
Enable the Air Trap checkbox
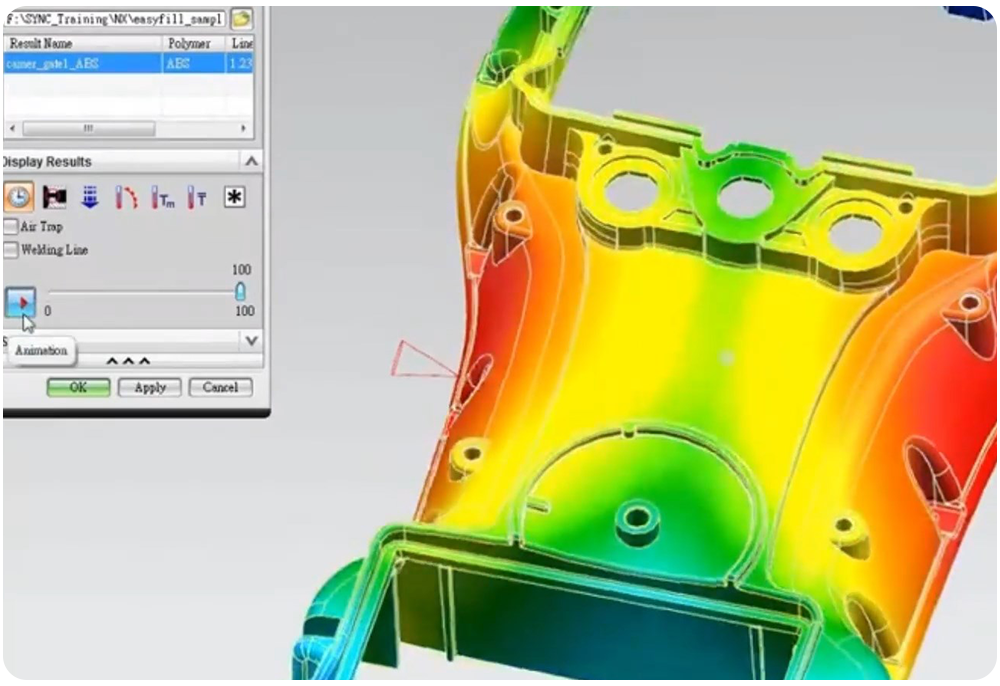click(9, 227)
